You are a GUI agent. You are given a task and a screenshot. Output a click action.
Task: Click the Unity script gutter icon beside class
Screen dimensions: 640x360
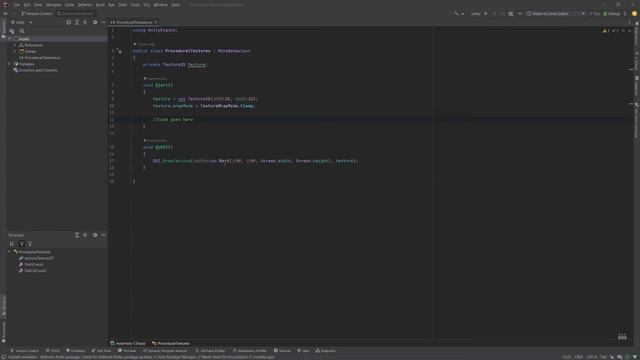[119, 51]
